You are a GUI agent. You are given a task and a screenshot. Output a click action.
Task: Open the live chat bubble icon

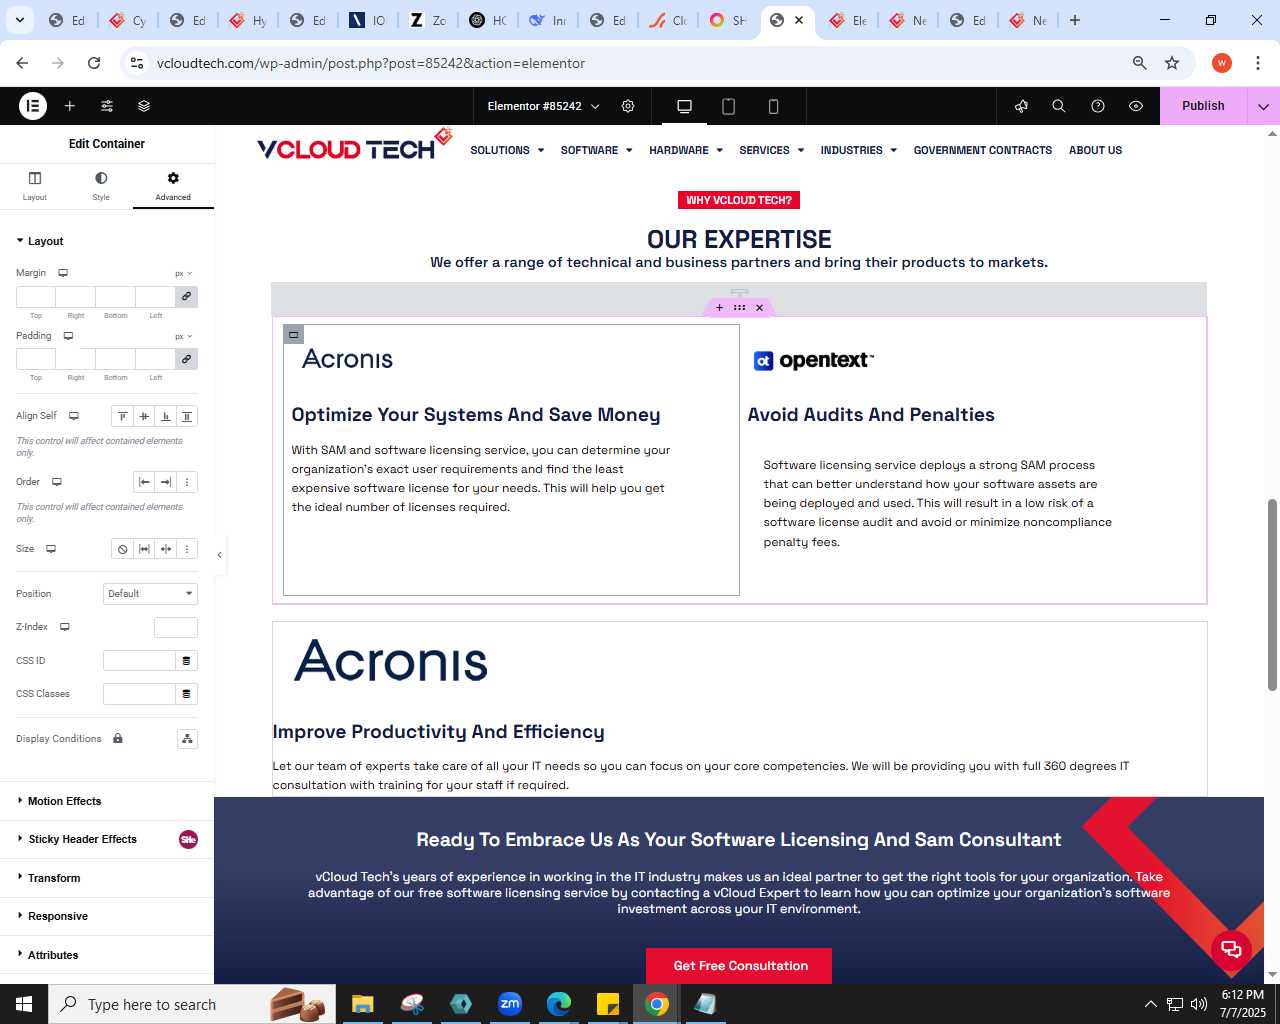pyautogui.click(x=1231, y=949)
